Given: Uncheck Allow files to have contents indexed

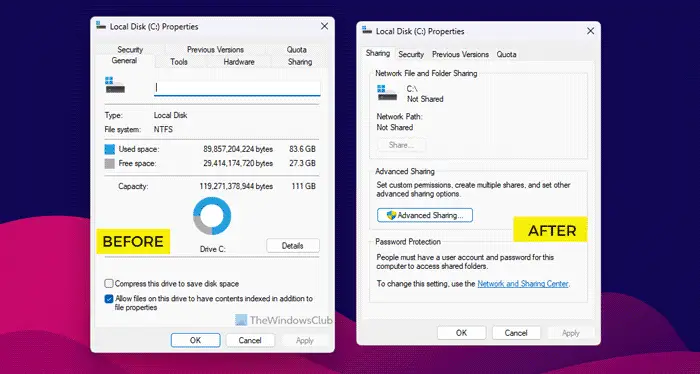Looking at the screenshot, I should coord(108,299).
